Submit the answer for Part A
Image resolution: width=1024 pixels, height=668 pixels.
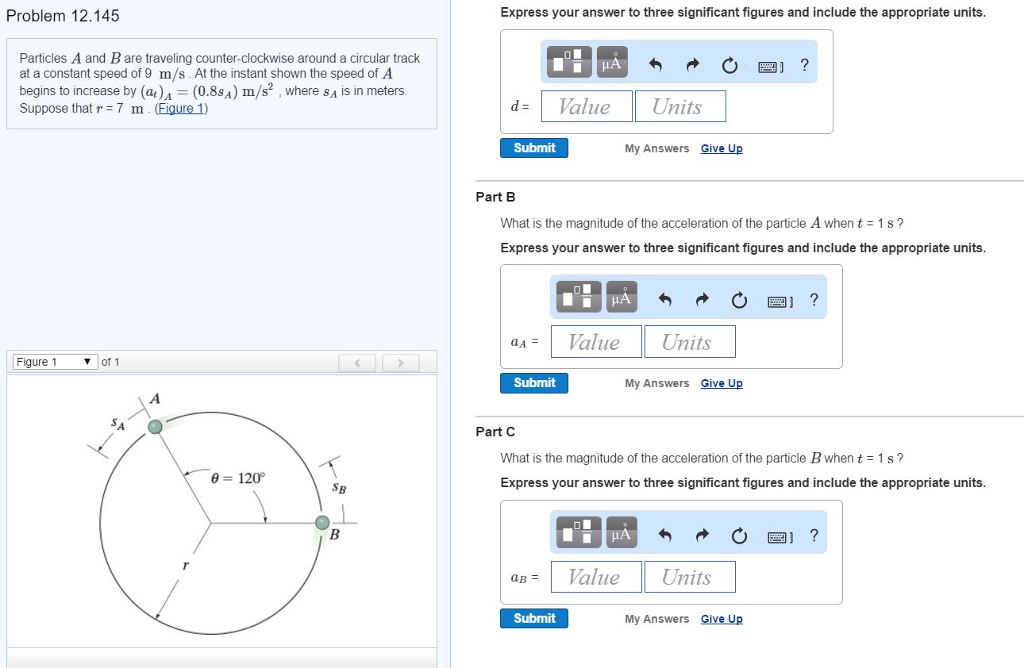tap(534, 147)
